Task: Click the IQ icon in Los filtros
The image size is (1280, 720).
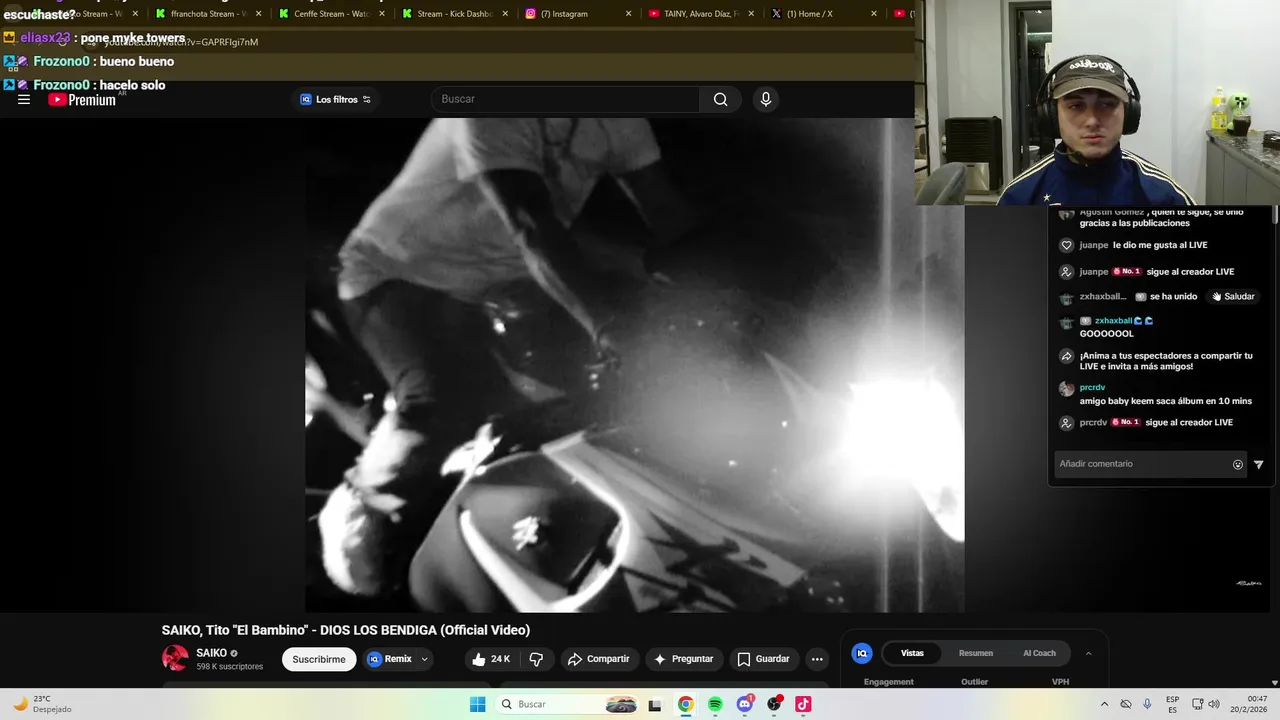Action: pos(306,99)
